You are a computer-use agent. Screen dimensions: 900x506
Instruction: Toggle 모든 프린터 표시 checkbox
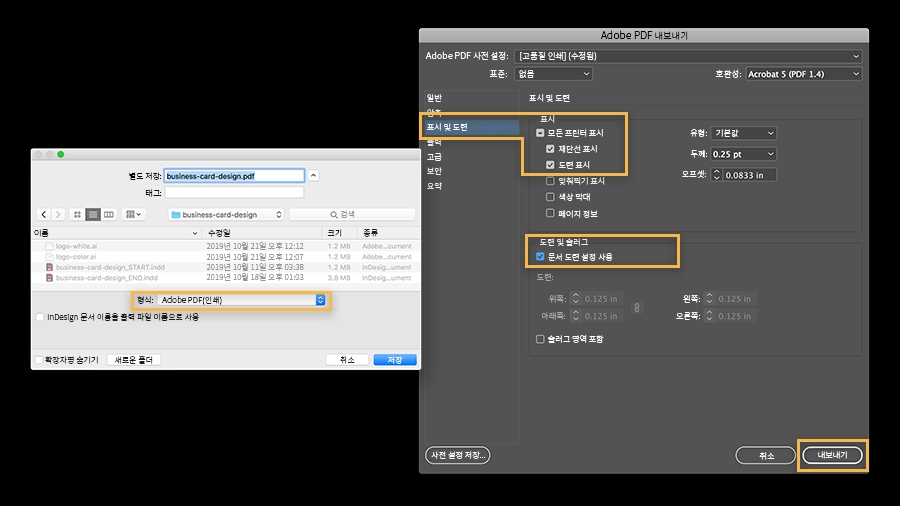[540, 133]
